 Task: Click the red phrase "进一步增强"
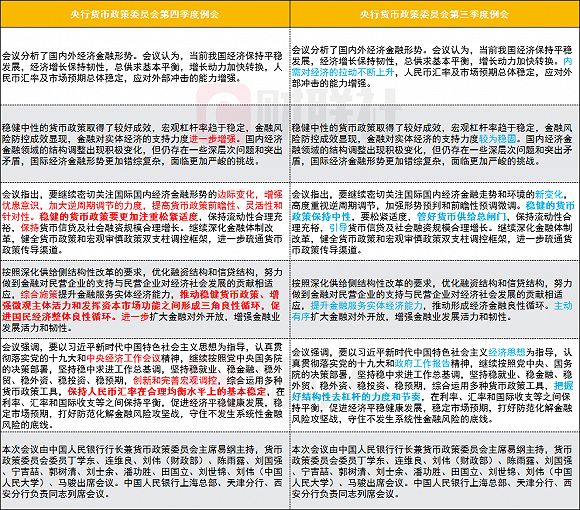pyautogui.click(x=213, y=139)
